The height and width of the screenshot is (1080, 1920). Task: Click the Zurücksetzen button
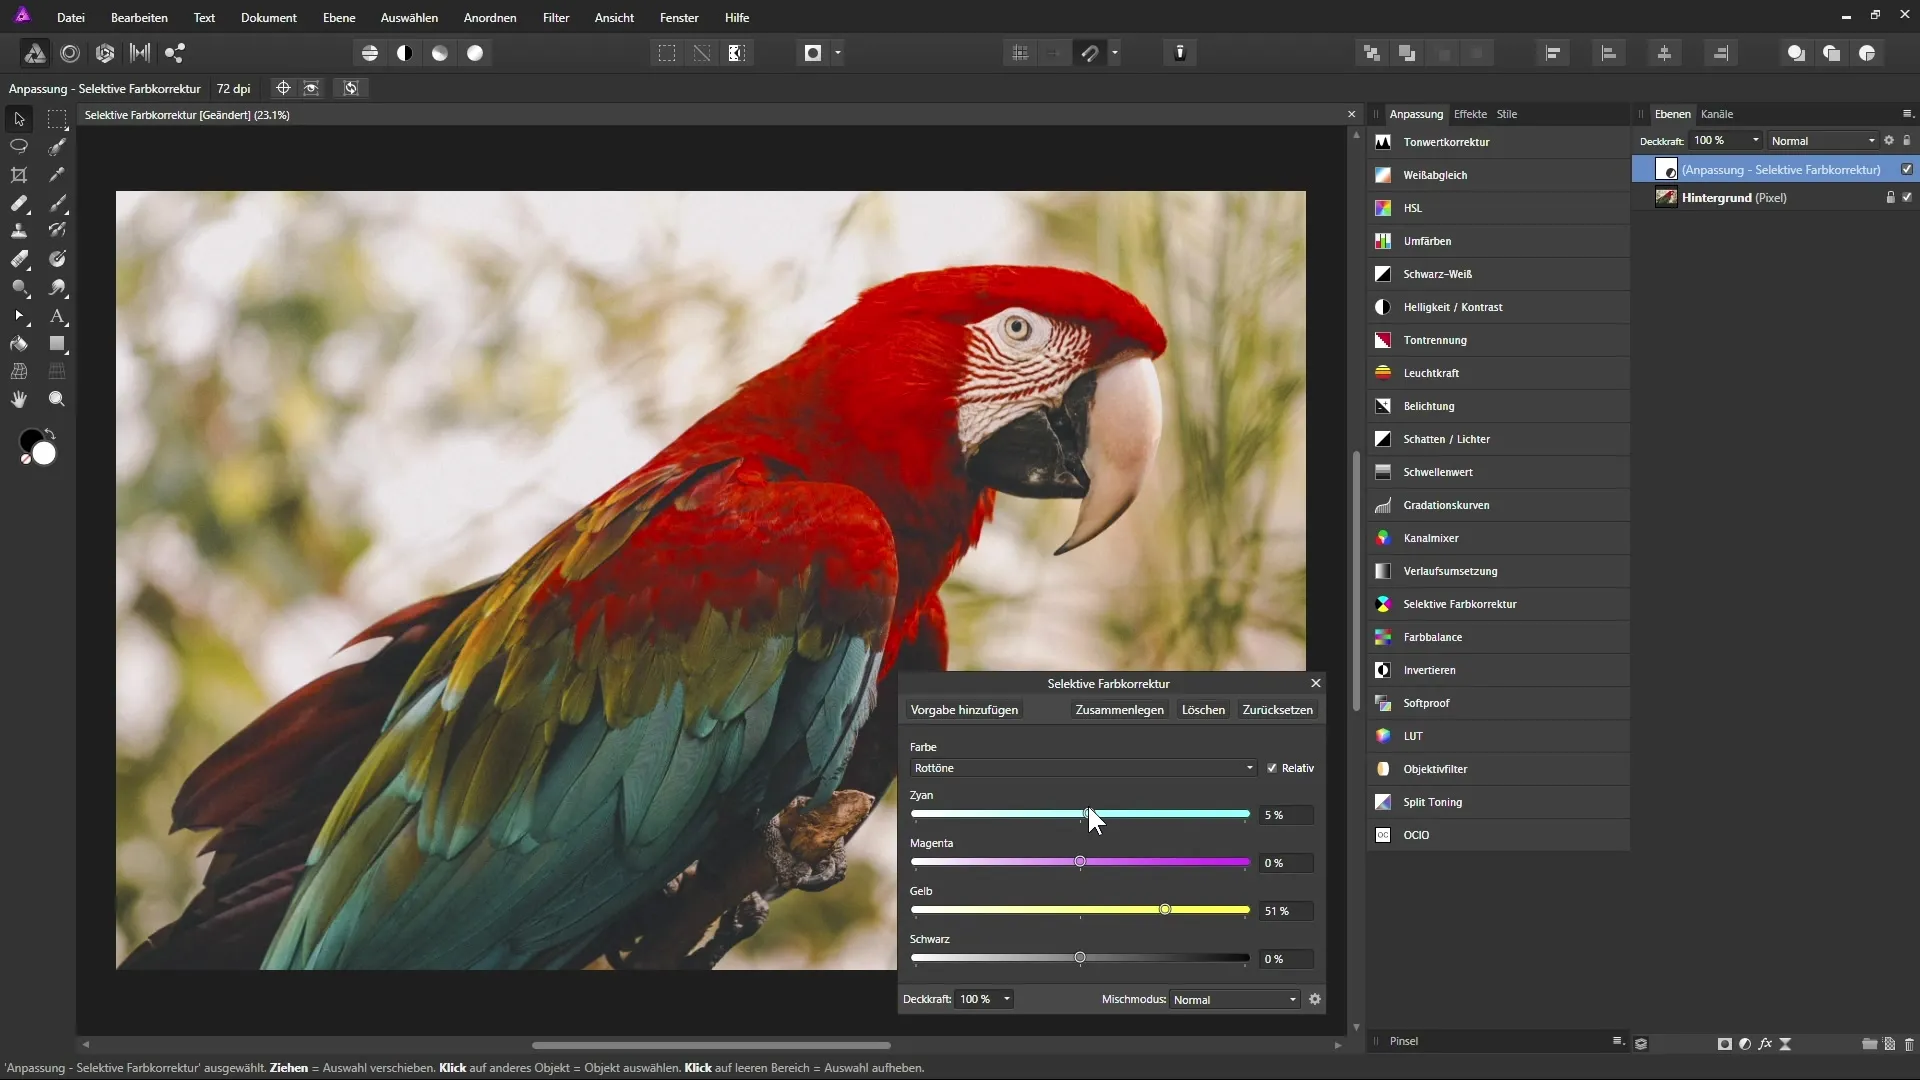tap(1277, 710)
